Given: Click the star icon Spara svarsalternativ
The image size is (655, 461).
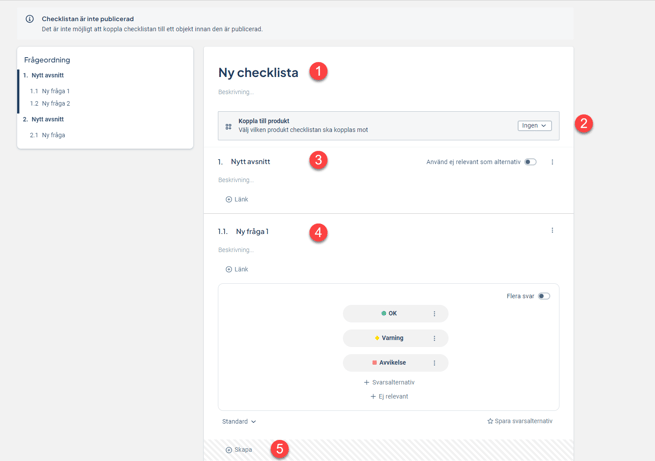Looking at the screenshot, I should [x=490, y=421].
